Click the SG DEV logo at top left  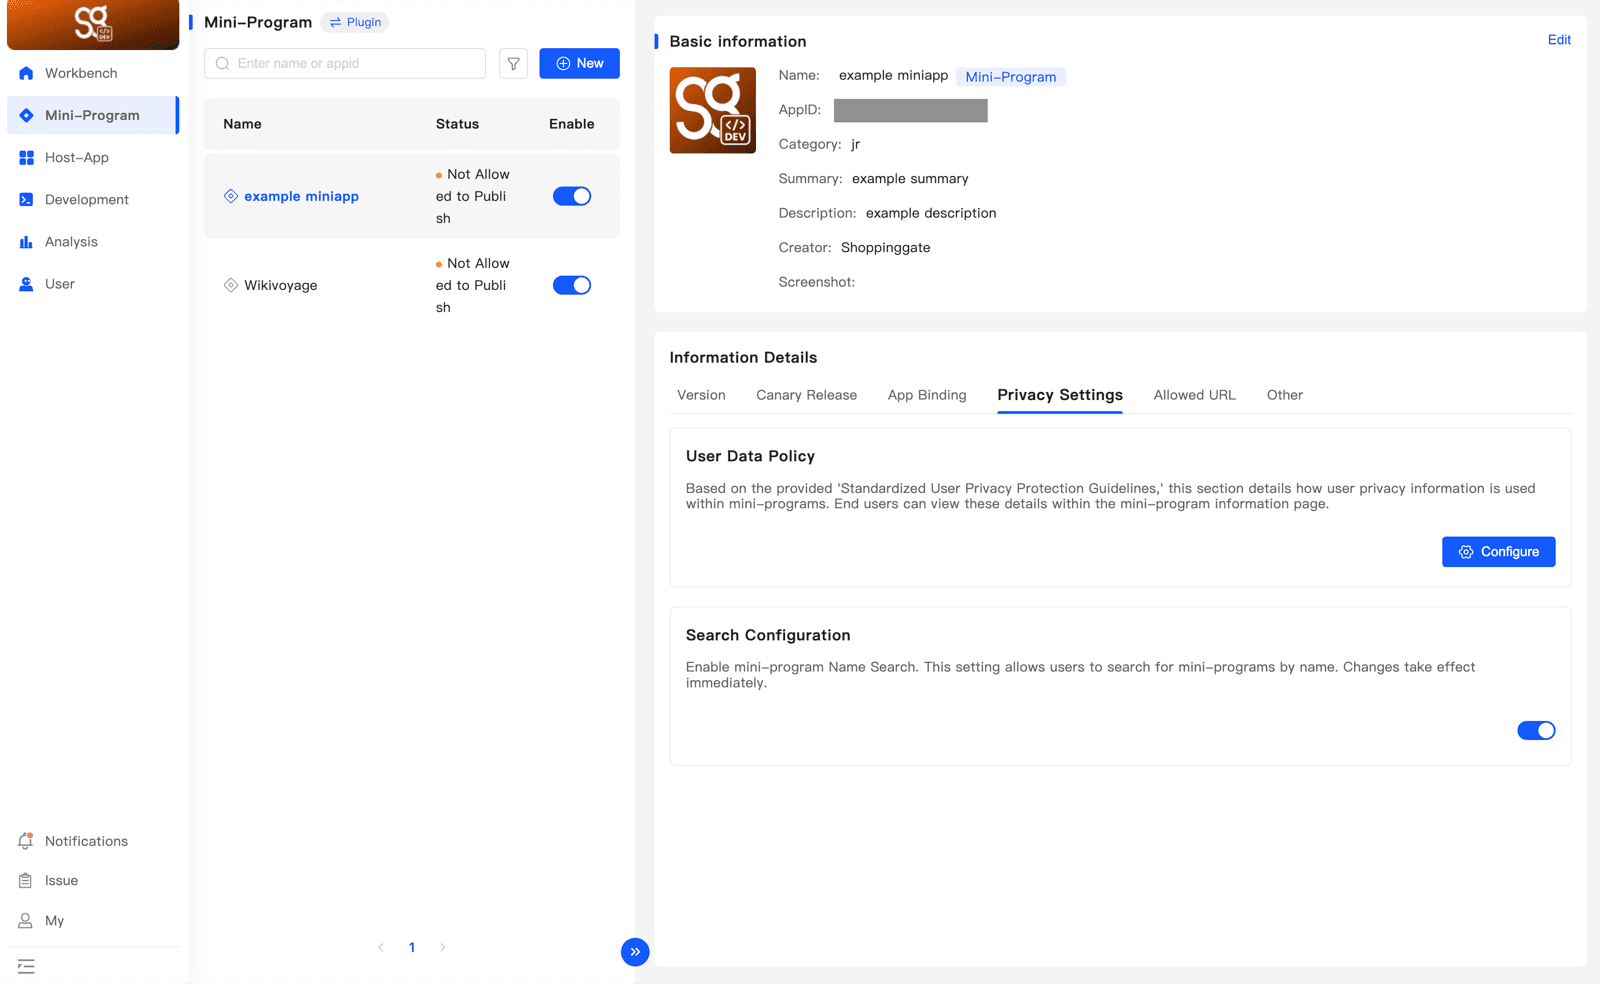tap(93, 24)
